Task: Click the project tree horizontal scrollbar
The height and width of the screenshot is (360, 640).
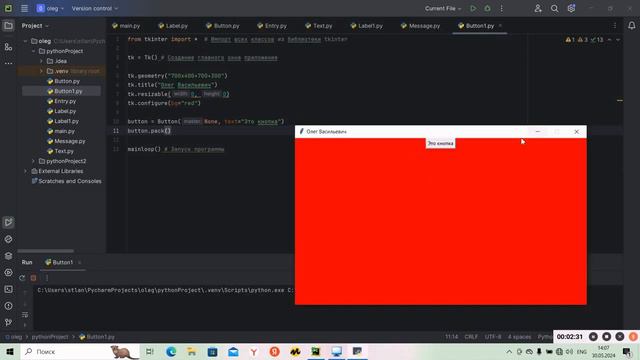Action: [x=45, y=251]
